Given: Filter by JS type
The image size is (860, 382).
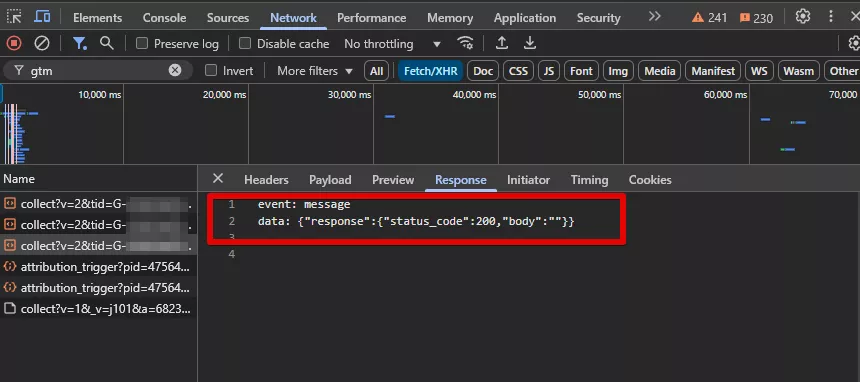Looking at the screenshot, I should [x=549, y=71].
